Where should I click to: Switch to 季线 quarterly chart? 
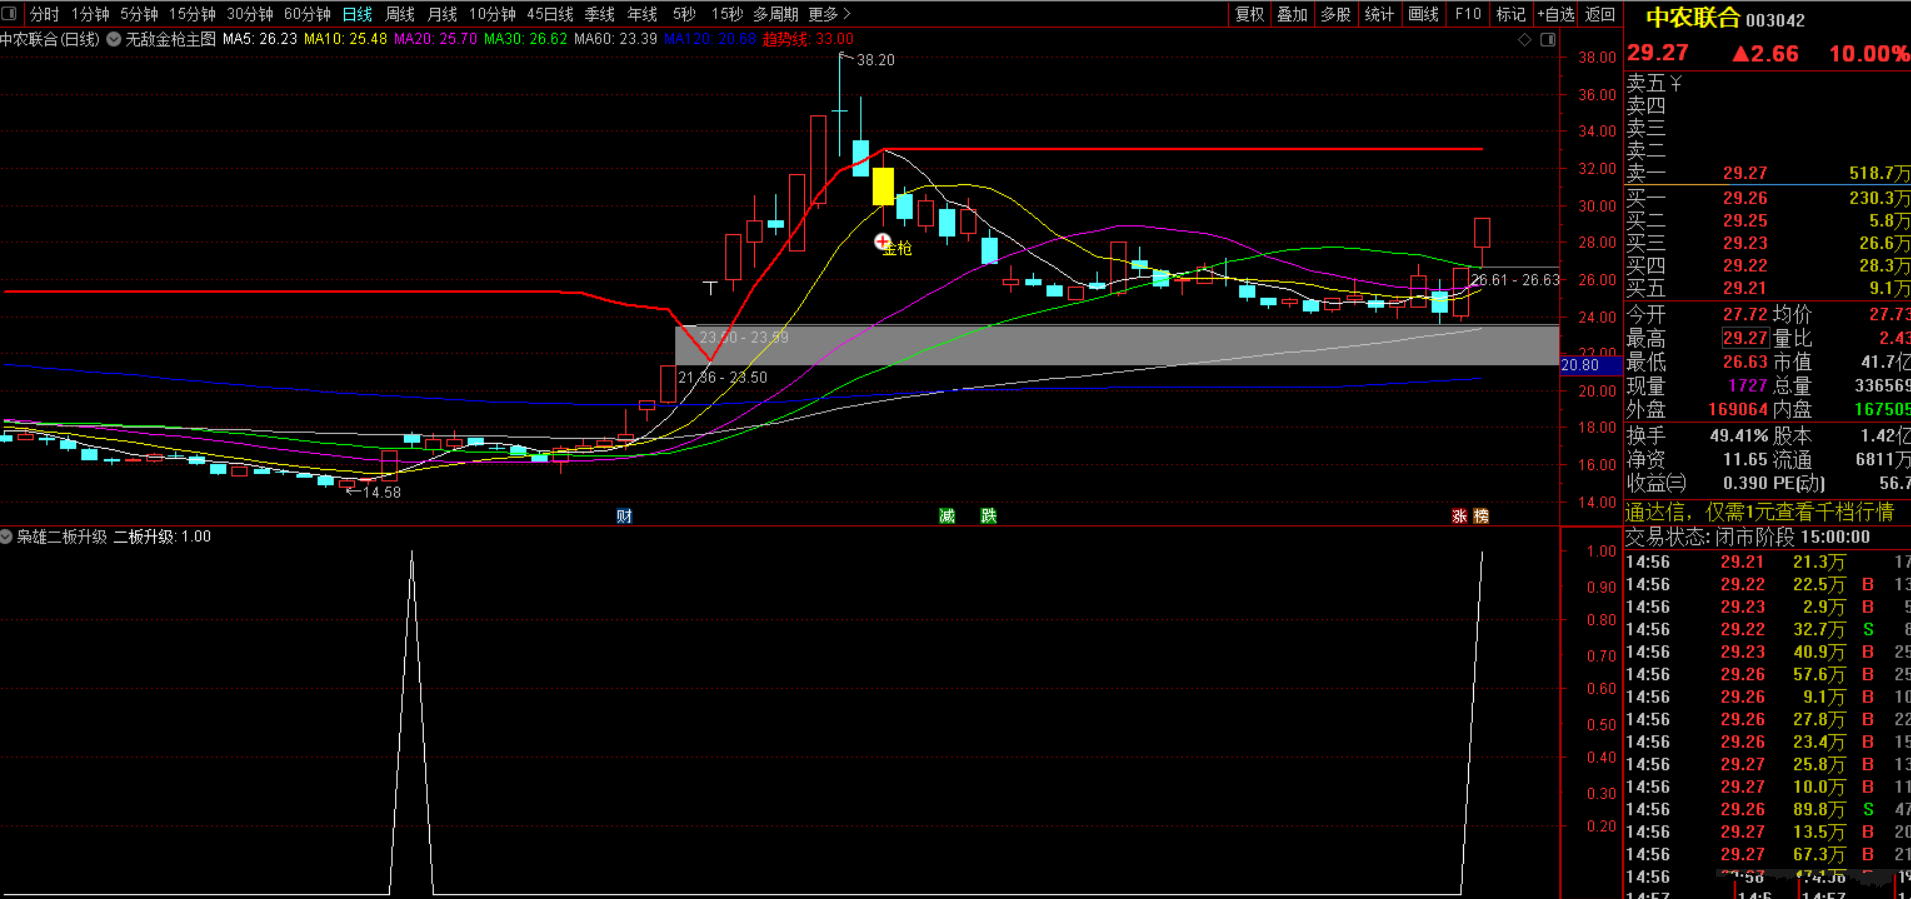600,14
